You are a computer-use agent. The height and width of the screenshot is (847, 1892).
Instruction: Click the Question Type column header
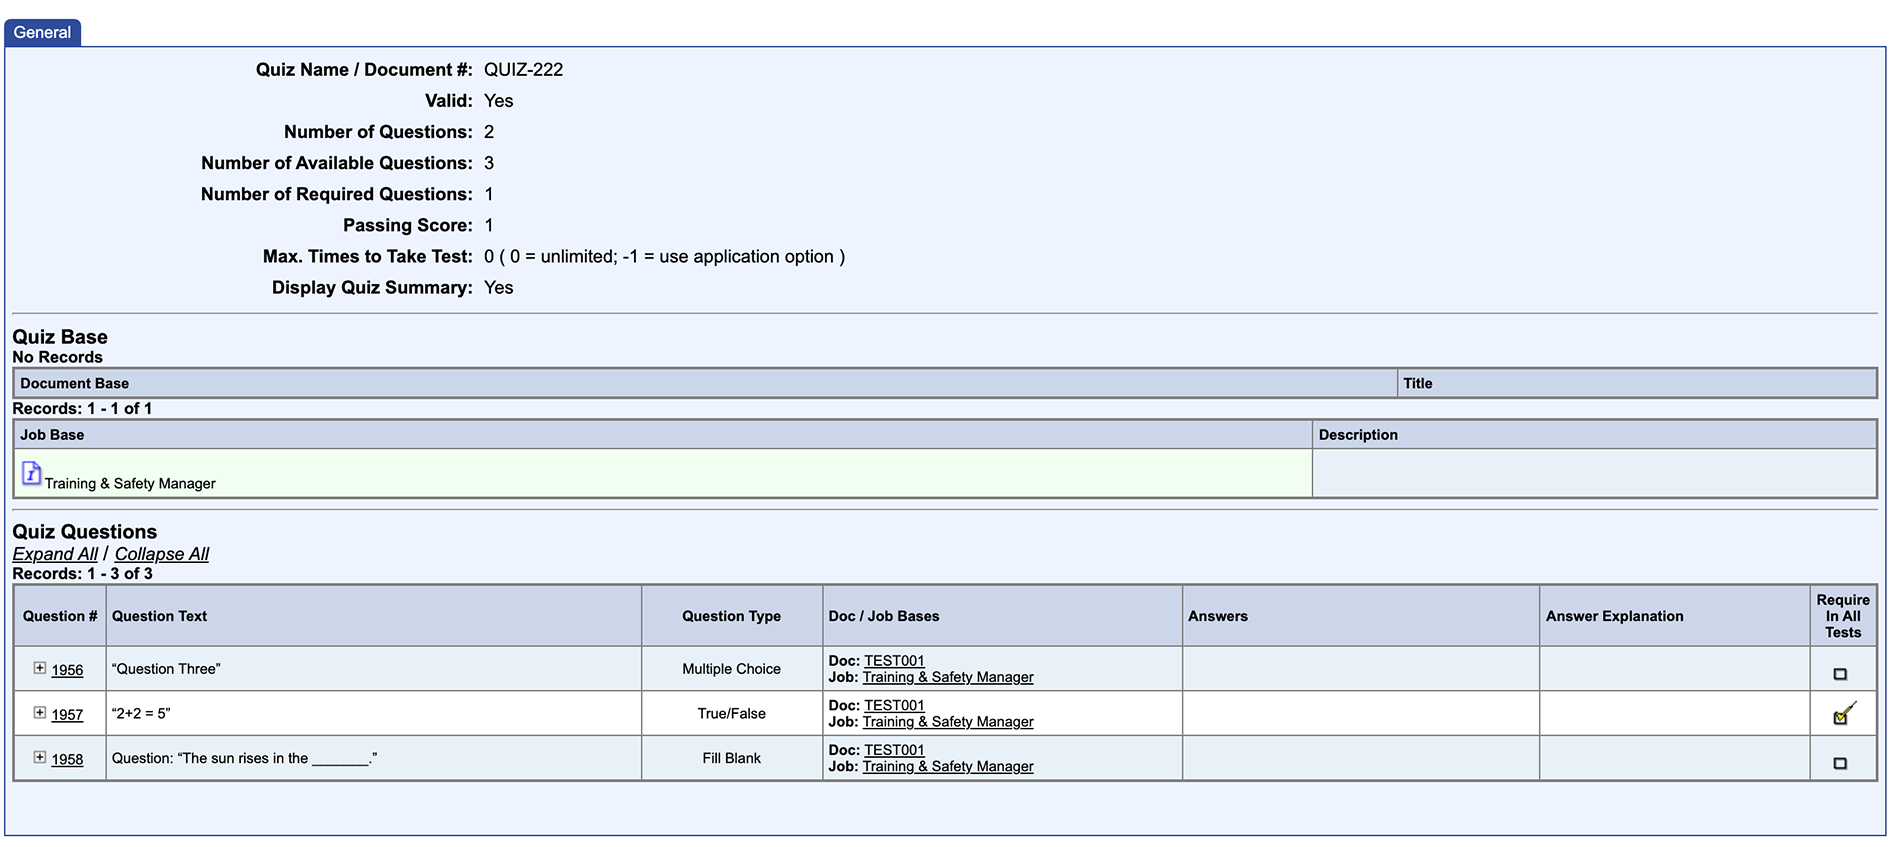[x=731, y=616]
